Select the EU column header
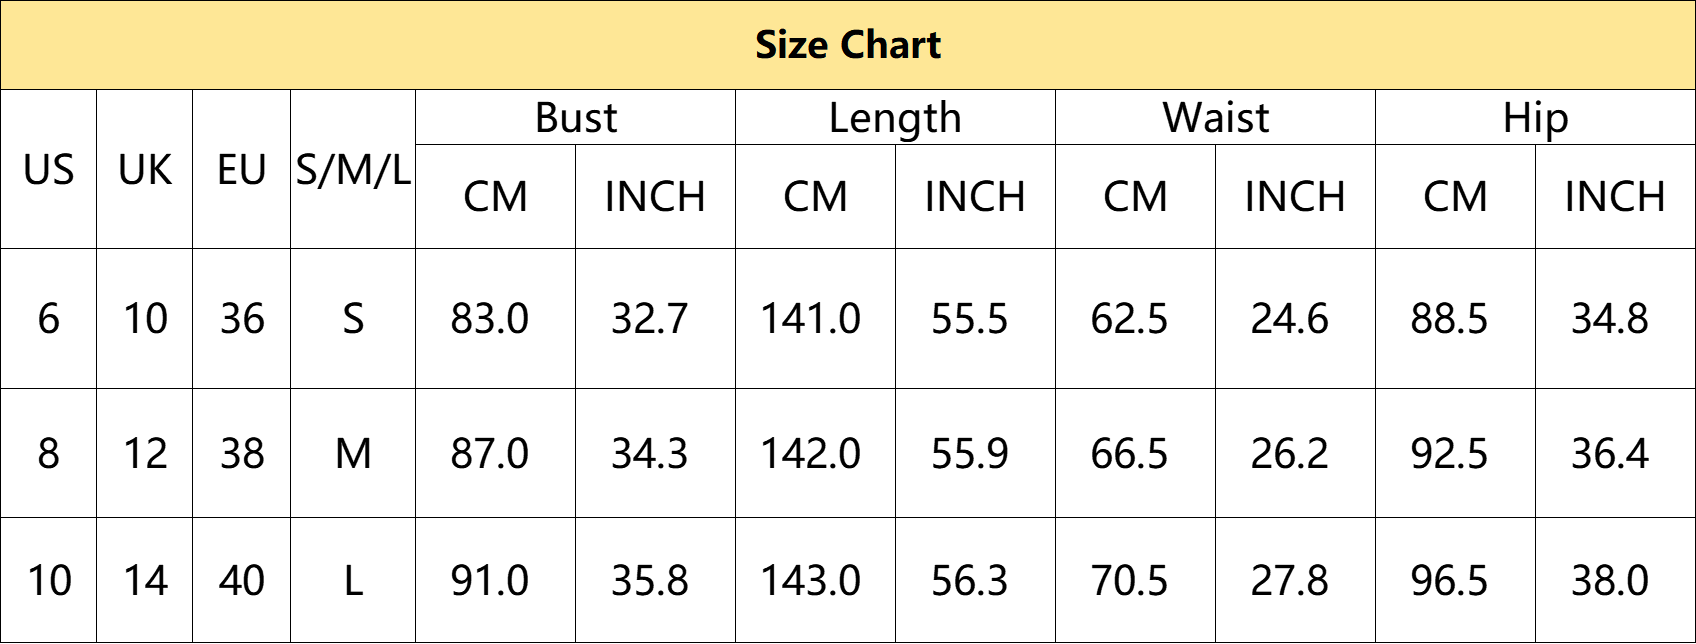The height and width of the screenshot is (644, 1696). click(x=242, y=170)
